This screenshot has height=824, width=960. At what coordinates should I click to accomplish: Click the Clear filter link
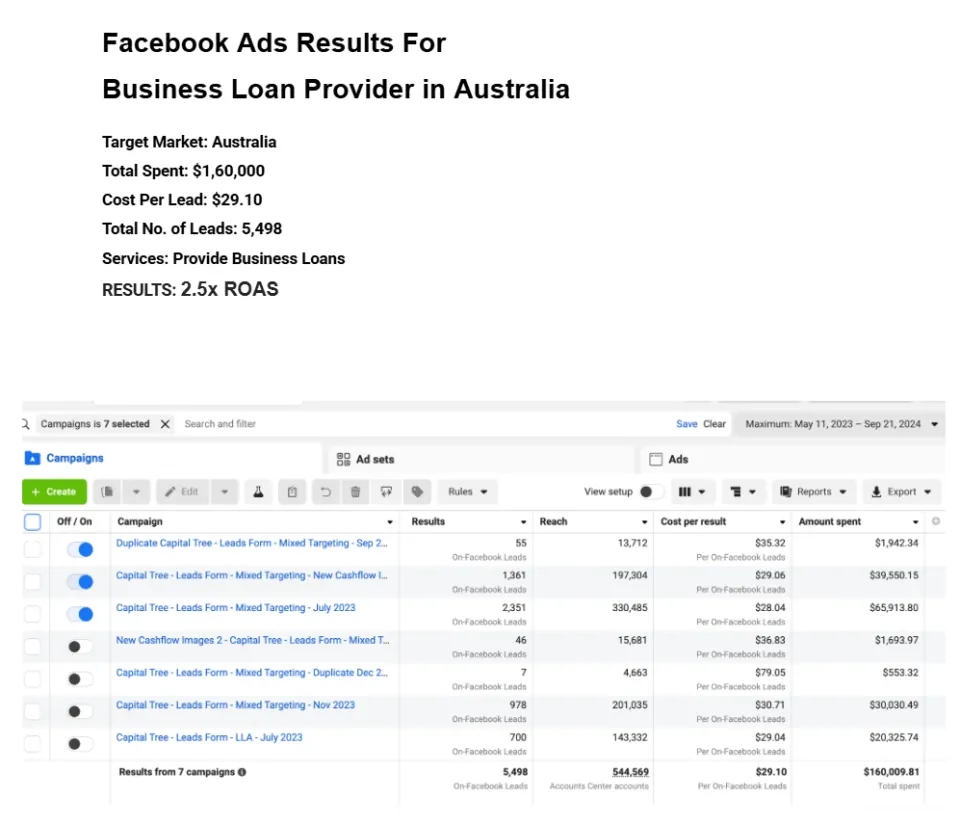tap(714, 424)
